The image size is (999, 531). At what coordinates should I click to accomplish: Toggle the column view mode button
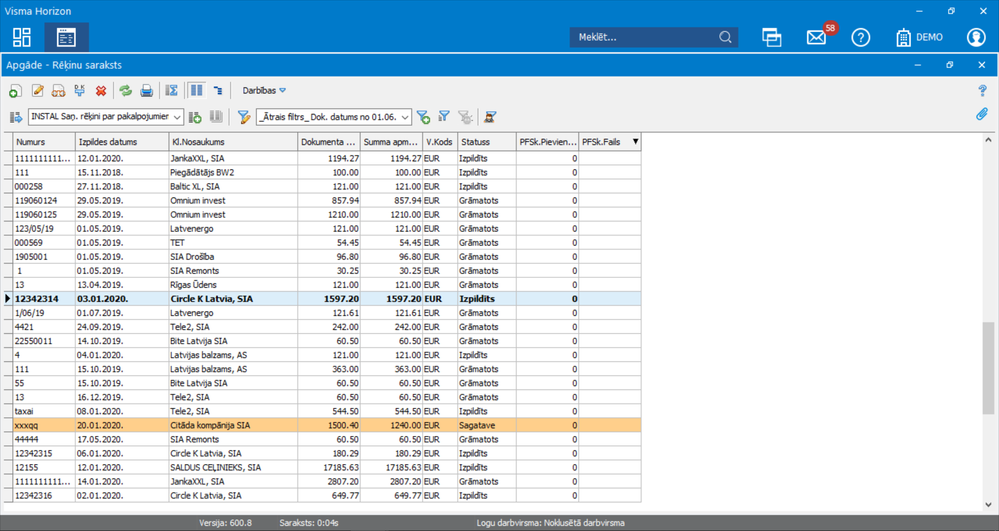pyautogui.click(x=197, y=91)
